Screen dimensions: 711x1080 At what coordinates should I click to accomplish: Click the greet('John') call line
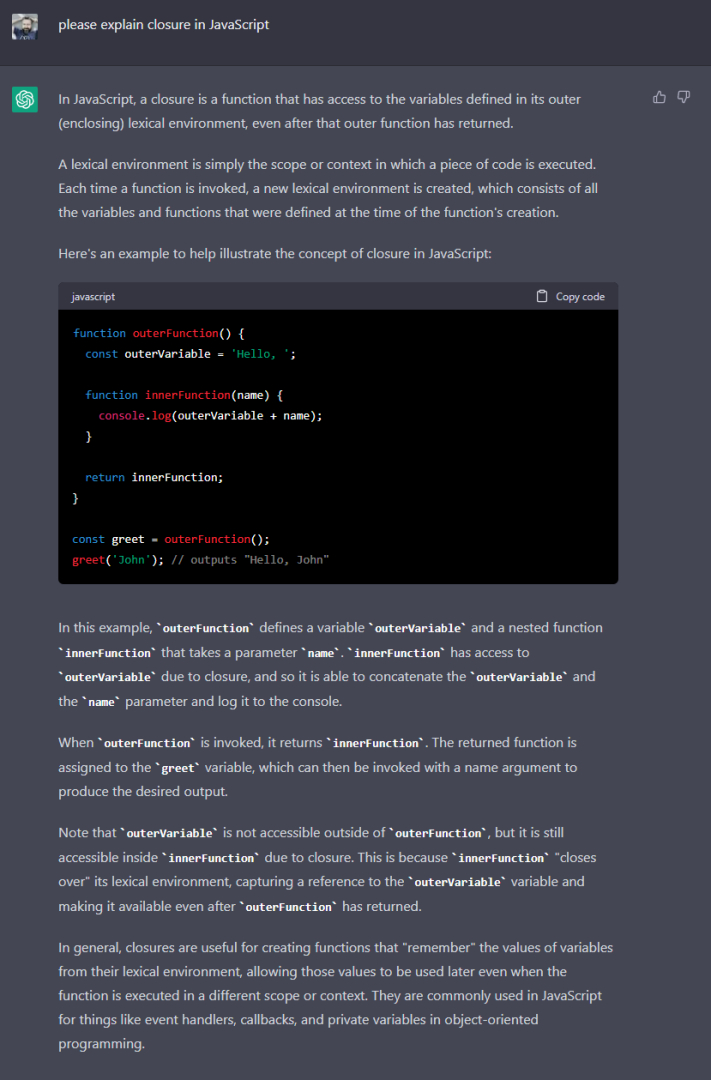click(x=200, y=560)
